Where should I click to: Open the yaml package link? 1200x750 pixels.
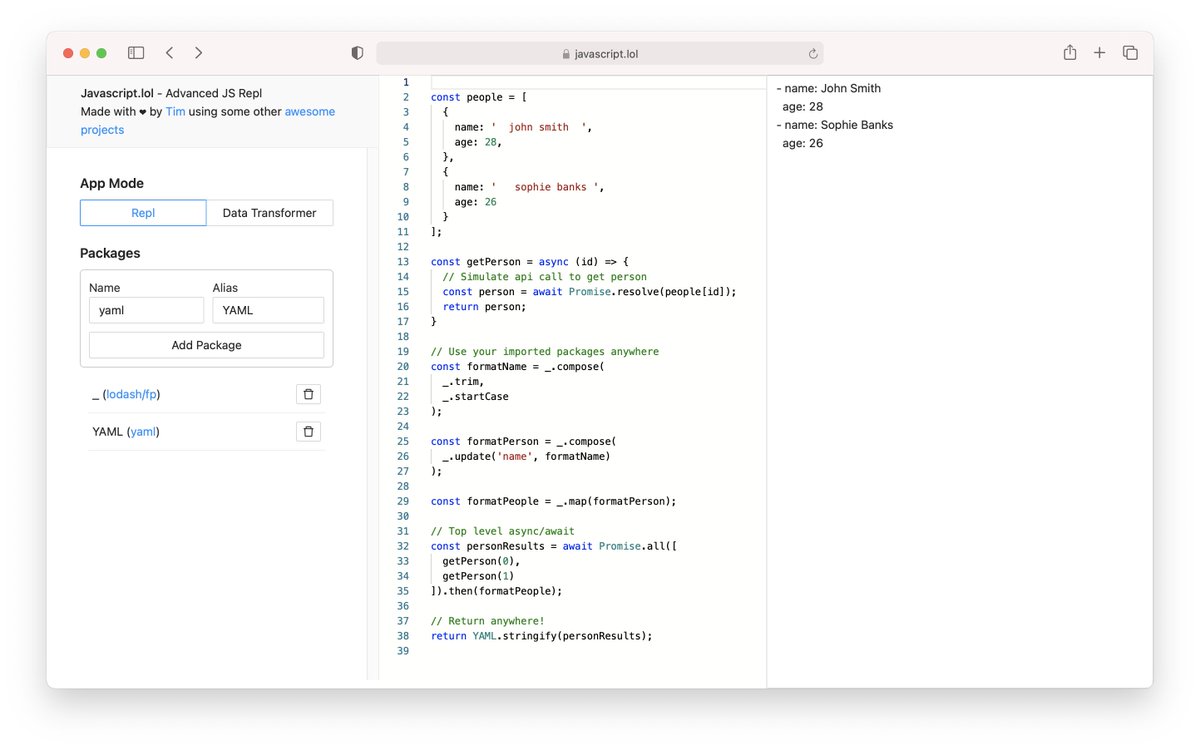pos(143,432)
